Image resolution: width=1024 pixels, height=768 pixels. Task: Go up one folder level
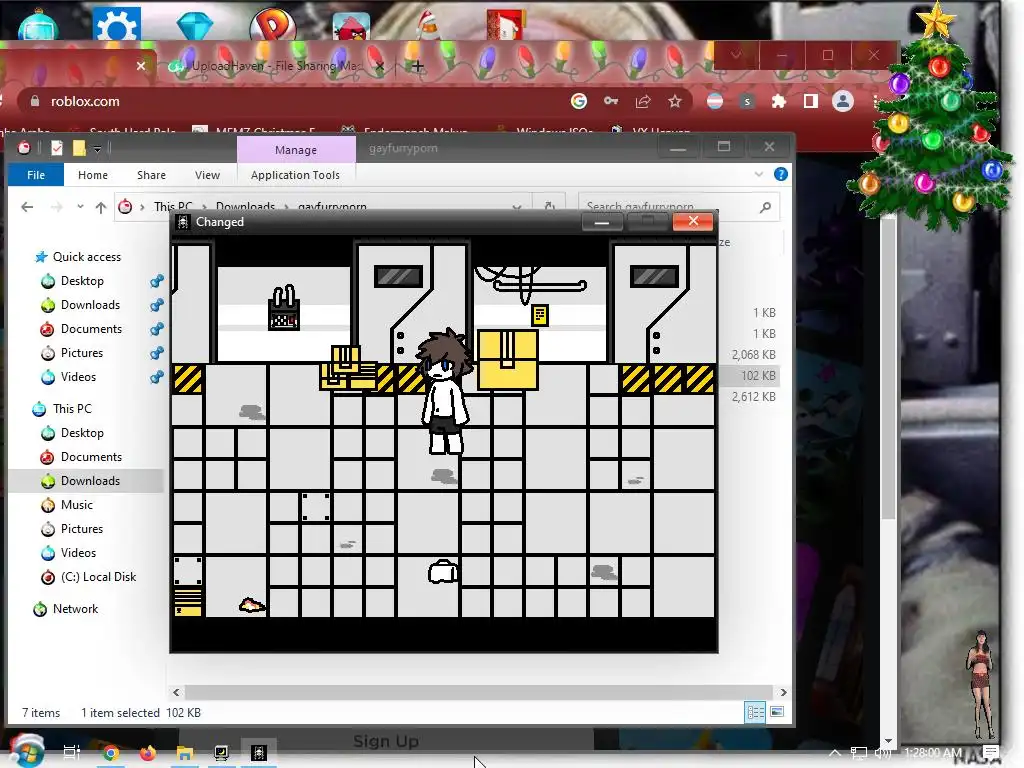point(101,208)
